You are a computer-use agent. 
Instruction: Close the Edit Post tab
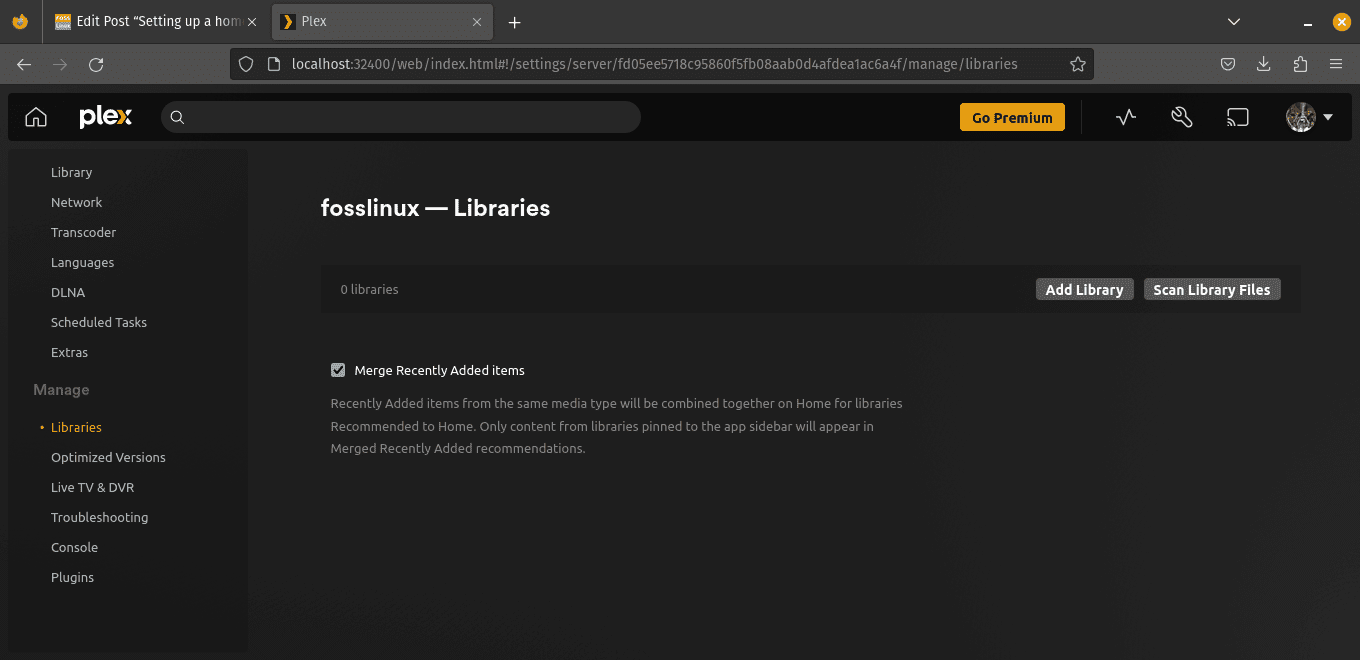click(x=252, y=21)
